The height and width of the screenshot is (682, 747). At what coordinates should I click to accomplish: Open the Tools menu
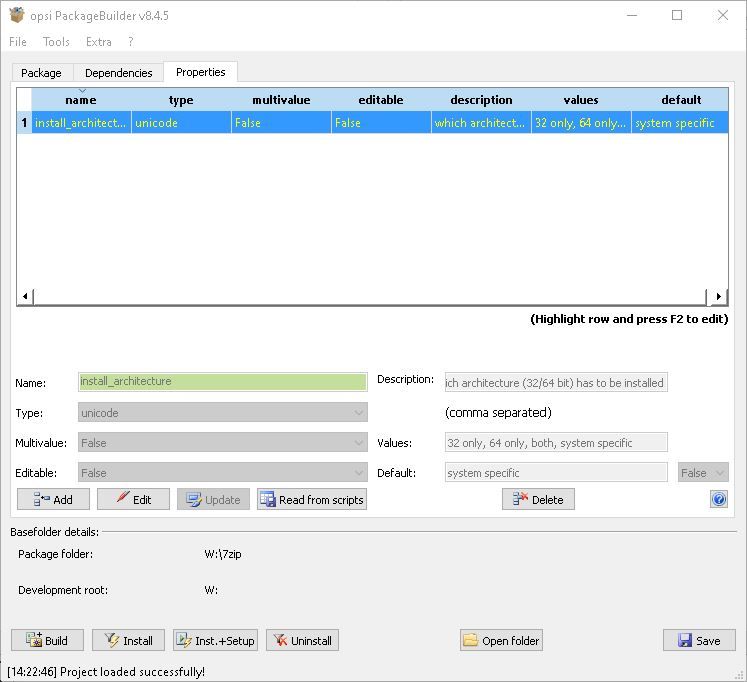(56, 42)
